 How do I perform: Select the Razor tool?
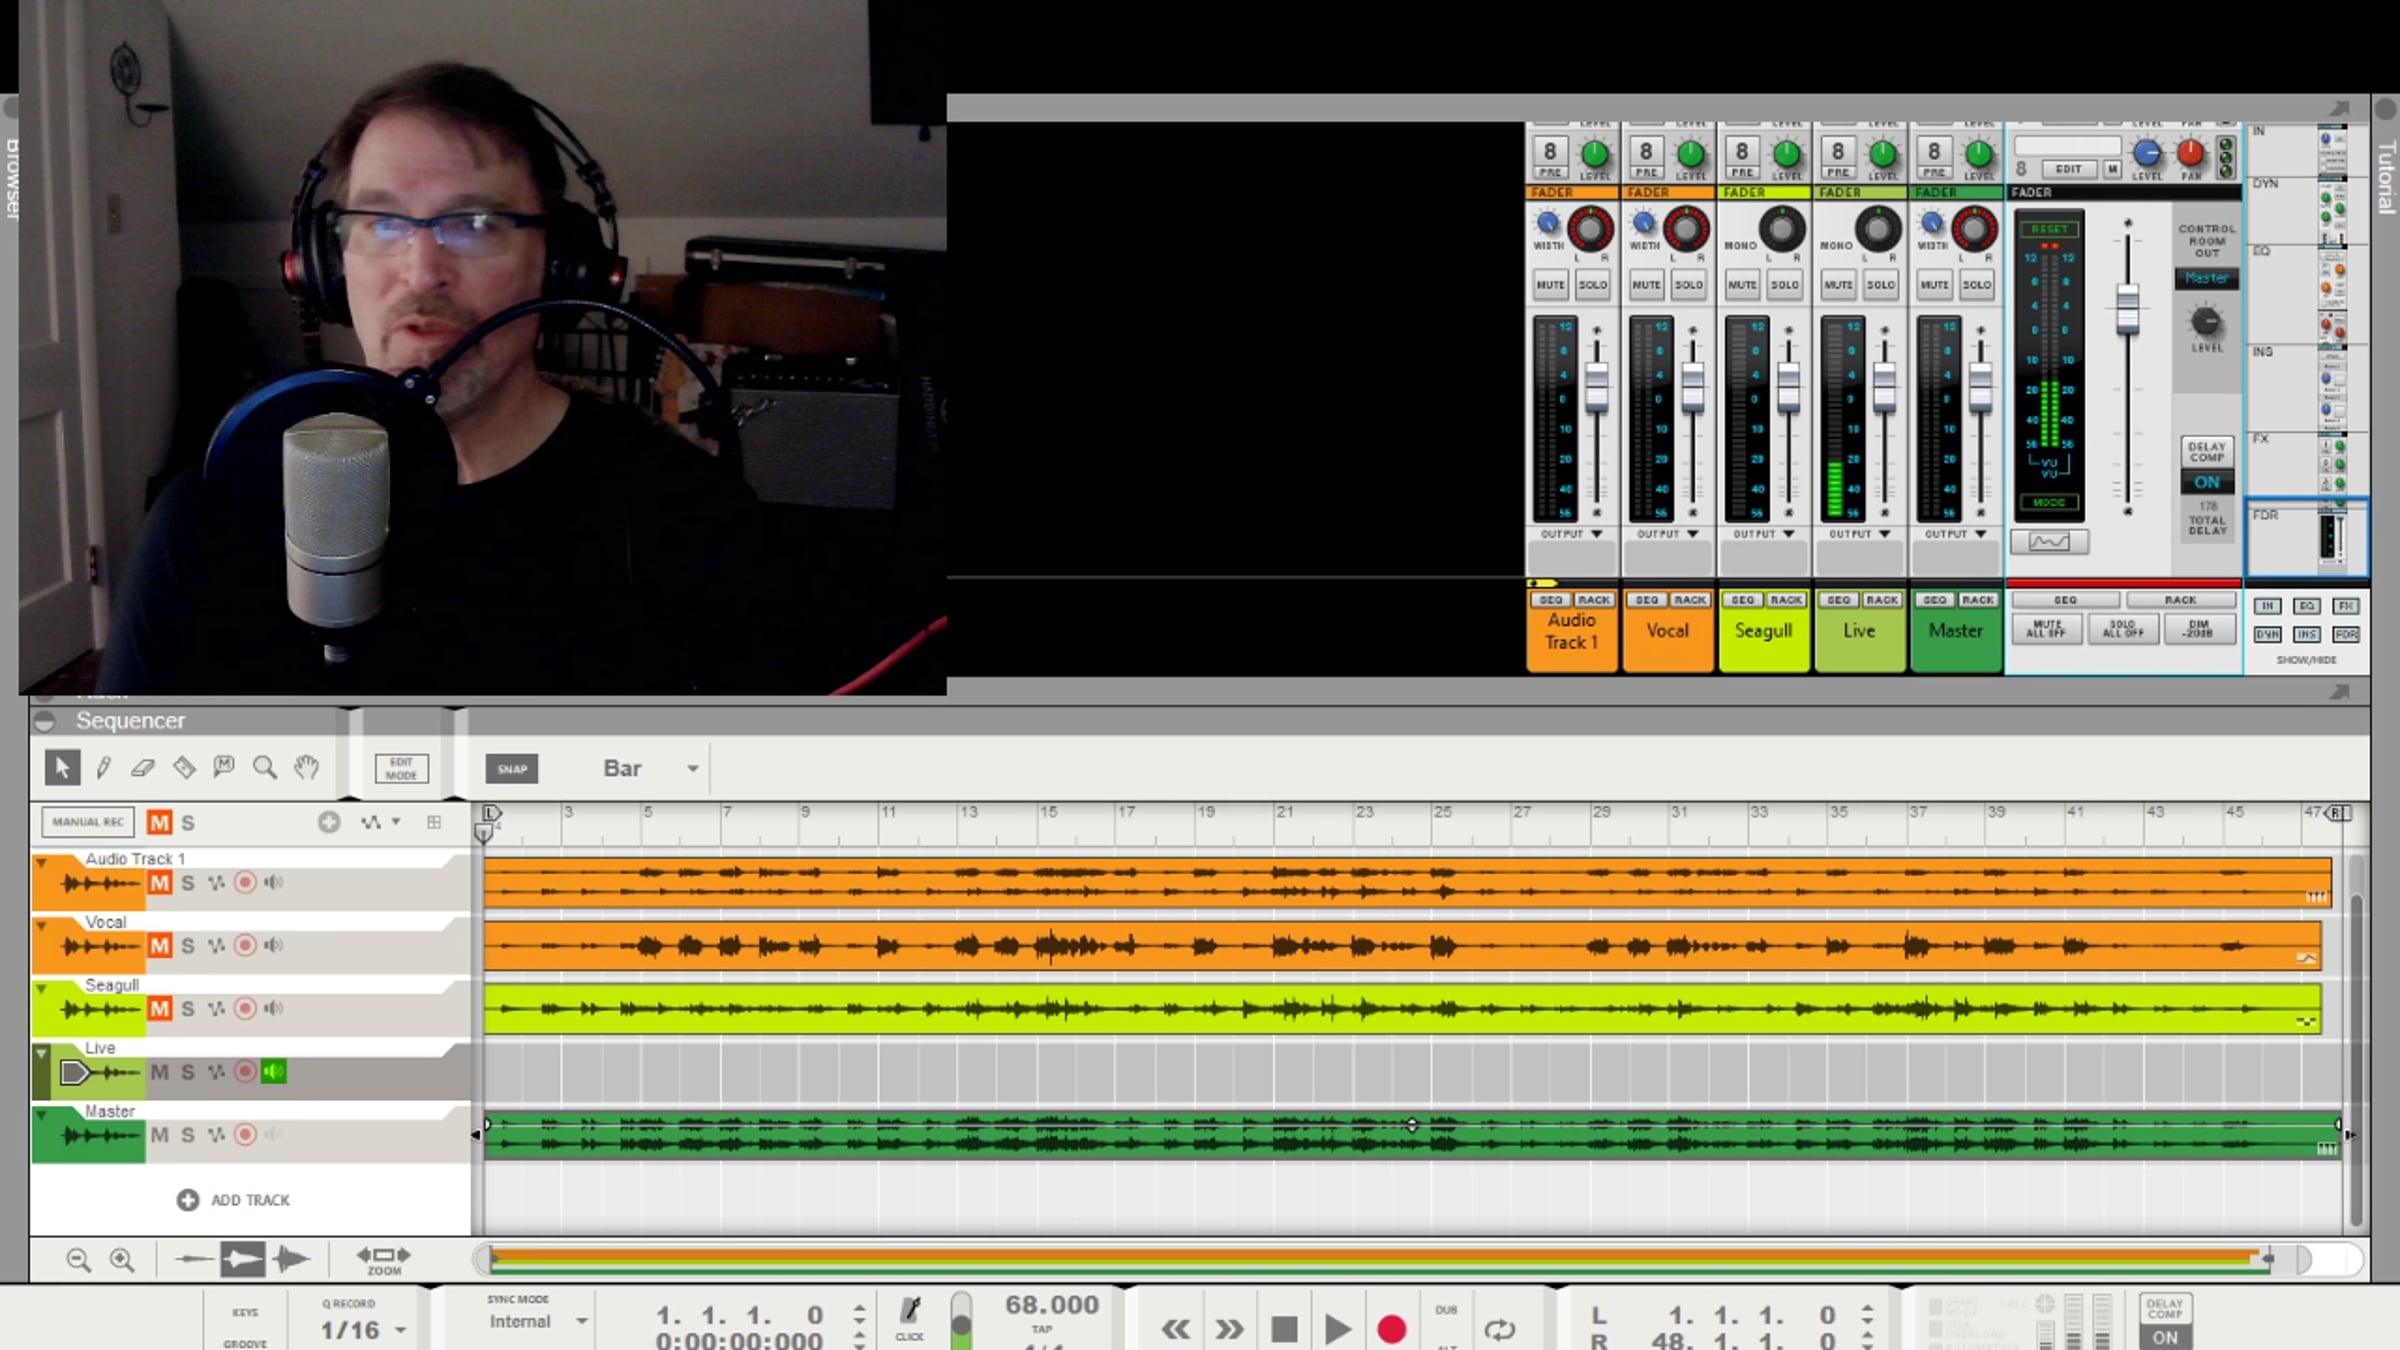point(184,768)
